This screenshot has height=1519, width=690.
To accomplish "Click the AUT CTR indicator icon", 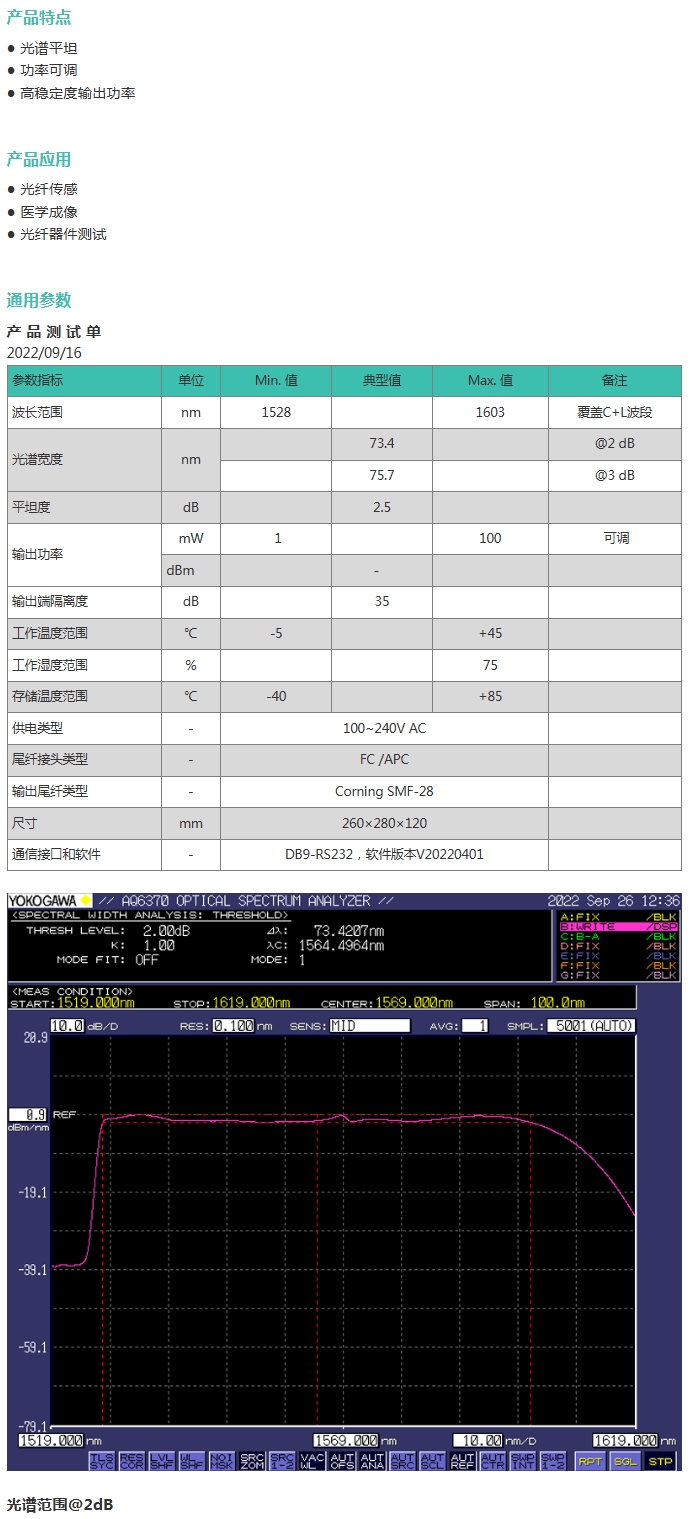I will pyautogui.click(x=492, y=1460).
